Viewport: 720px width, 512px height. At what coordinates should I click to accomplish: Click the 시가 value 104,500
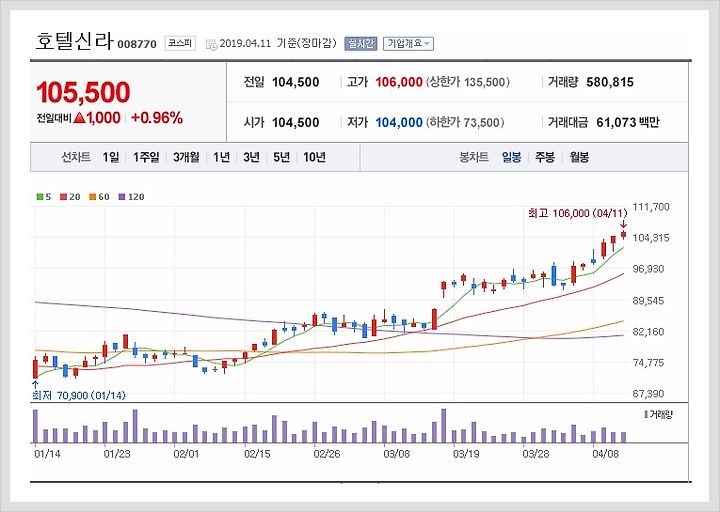click(296, 123)
